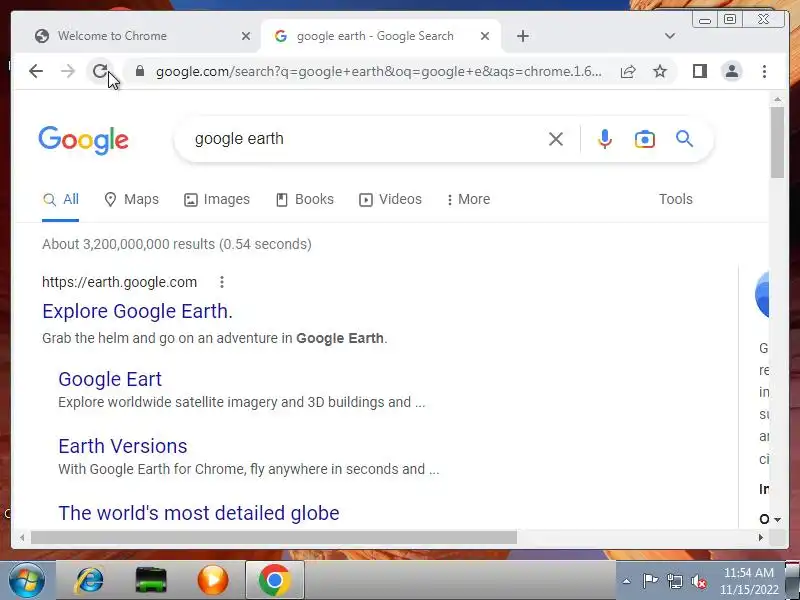Click the scroll left arrow

click(x=22, y=537)
